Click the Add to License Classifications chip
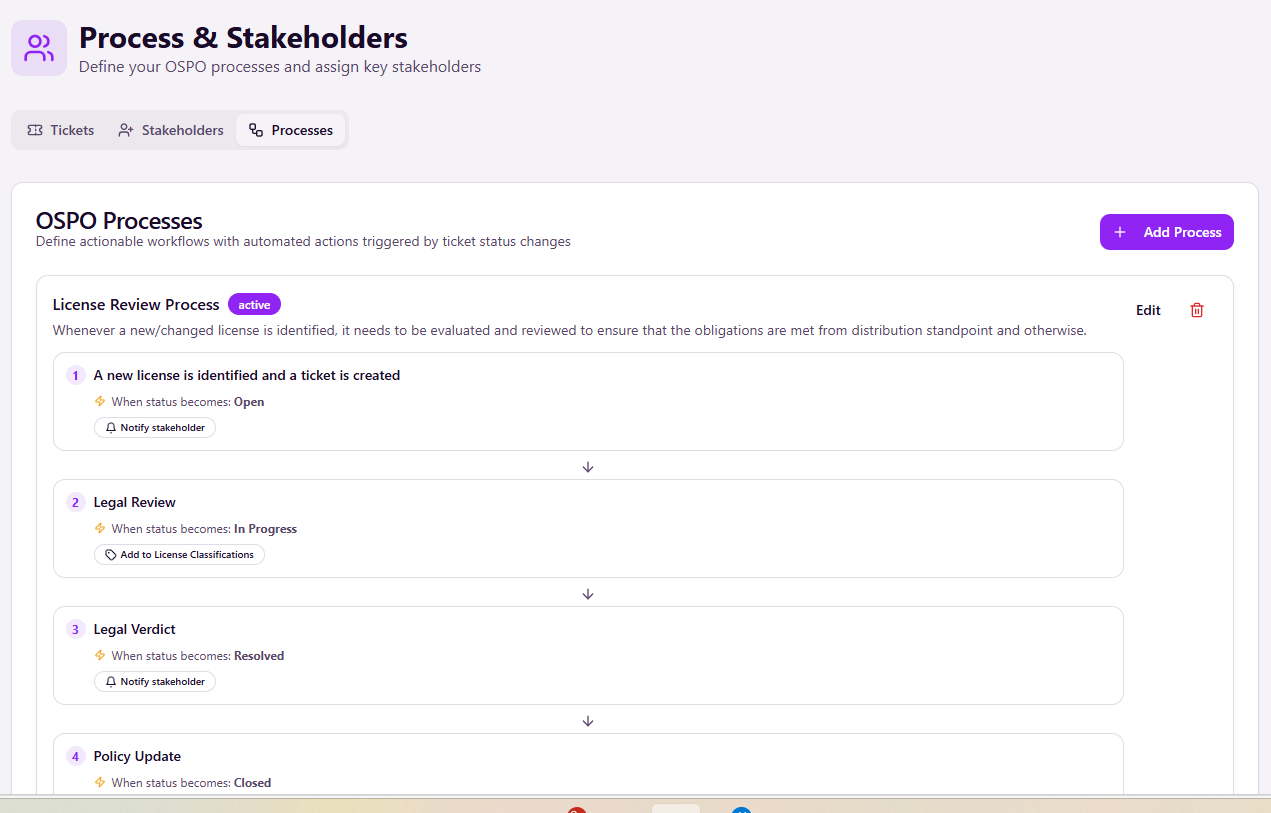Viewport: 1271px width, 813px height. pos(179,554)
